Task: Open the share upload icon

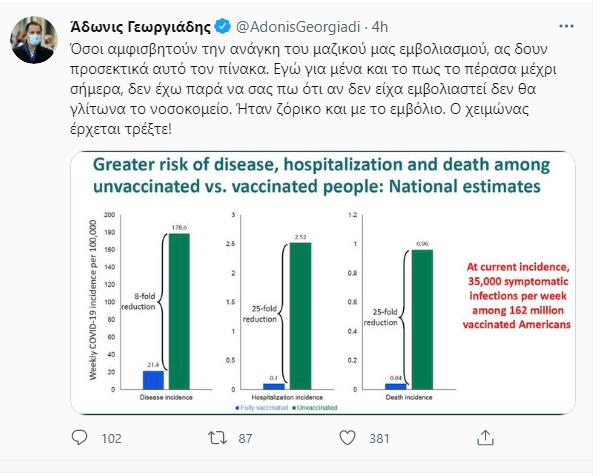Action: pyautogui.click(x=485, y=437)
